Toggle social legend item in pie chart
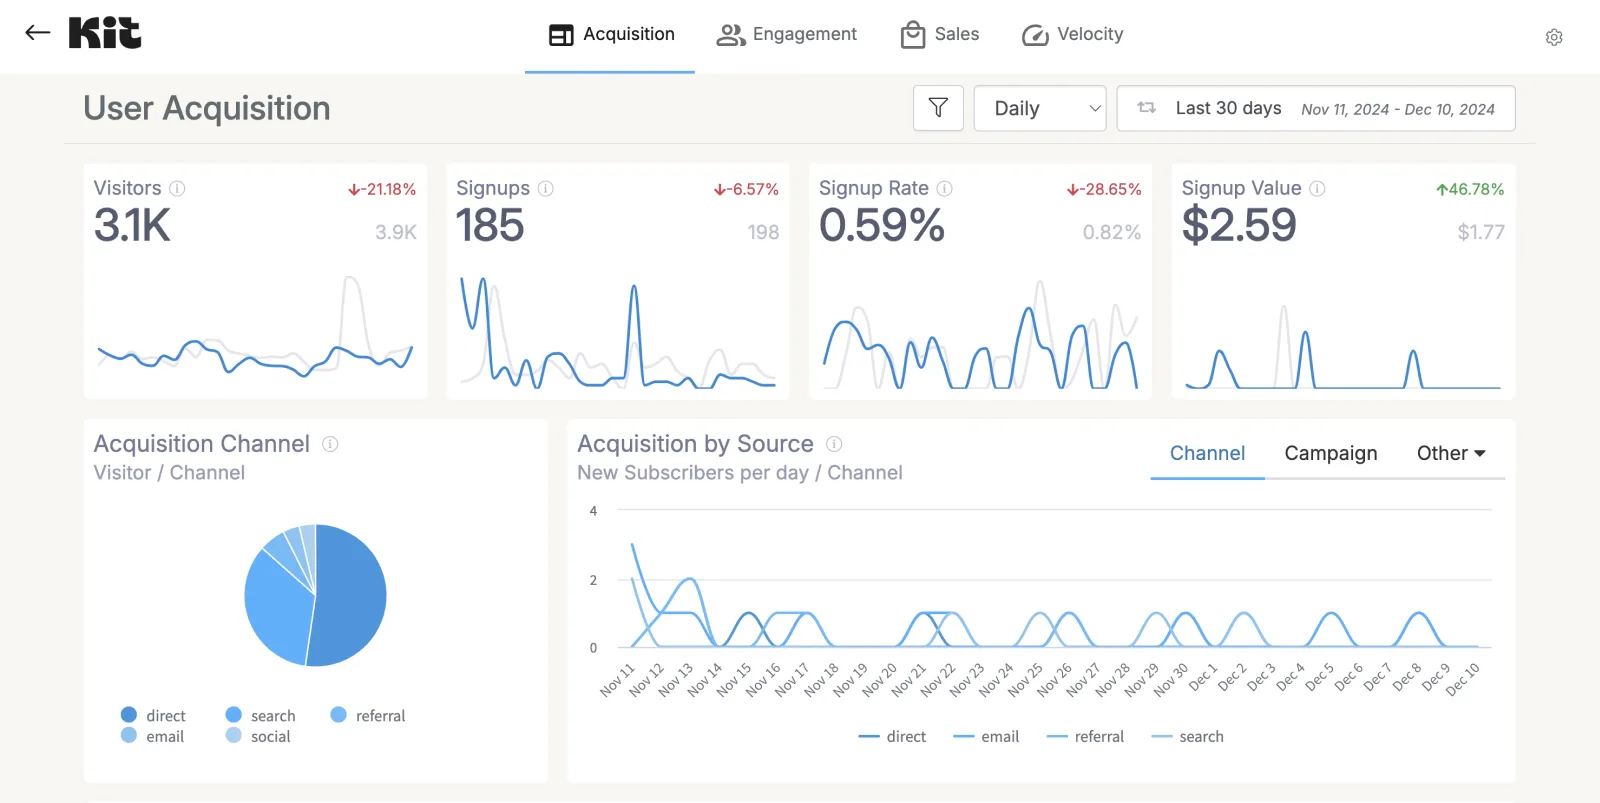Viewport: 1600px width, 803px height. tap(258, 737)
